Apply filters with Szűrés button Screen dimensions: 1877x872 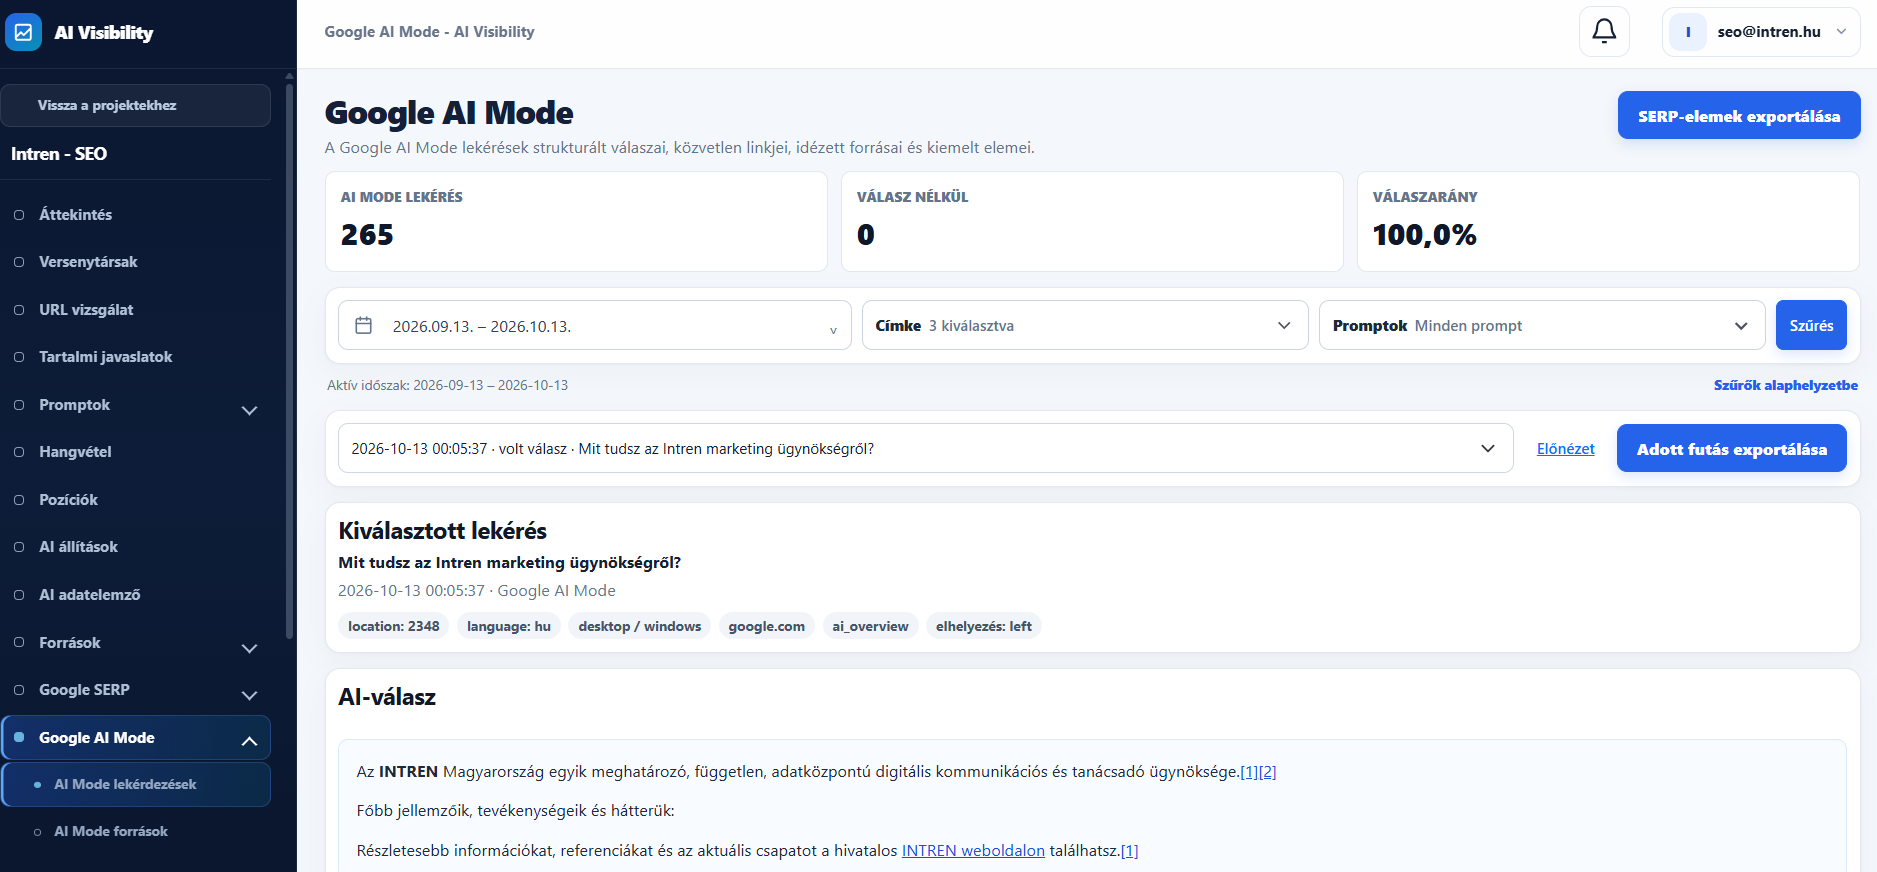click(1811, 325)
